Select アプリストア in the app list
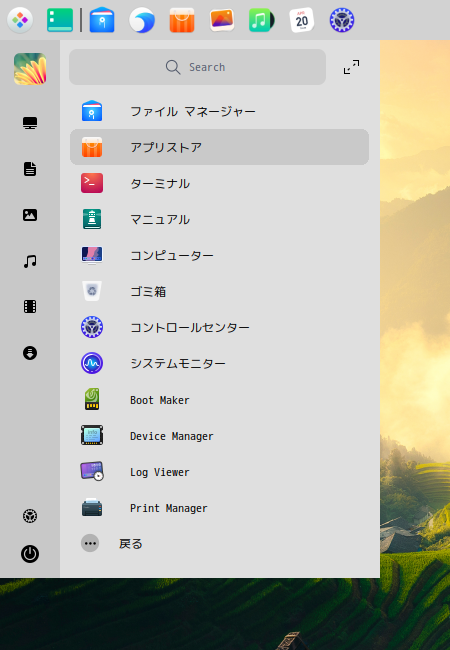This screenshot has width=450, height=650. 219,147
